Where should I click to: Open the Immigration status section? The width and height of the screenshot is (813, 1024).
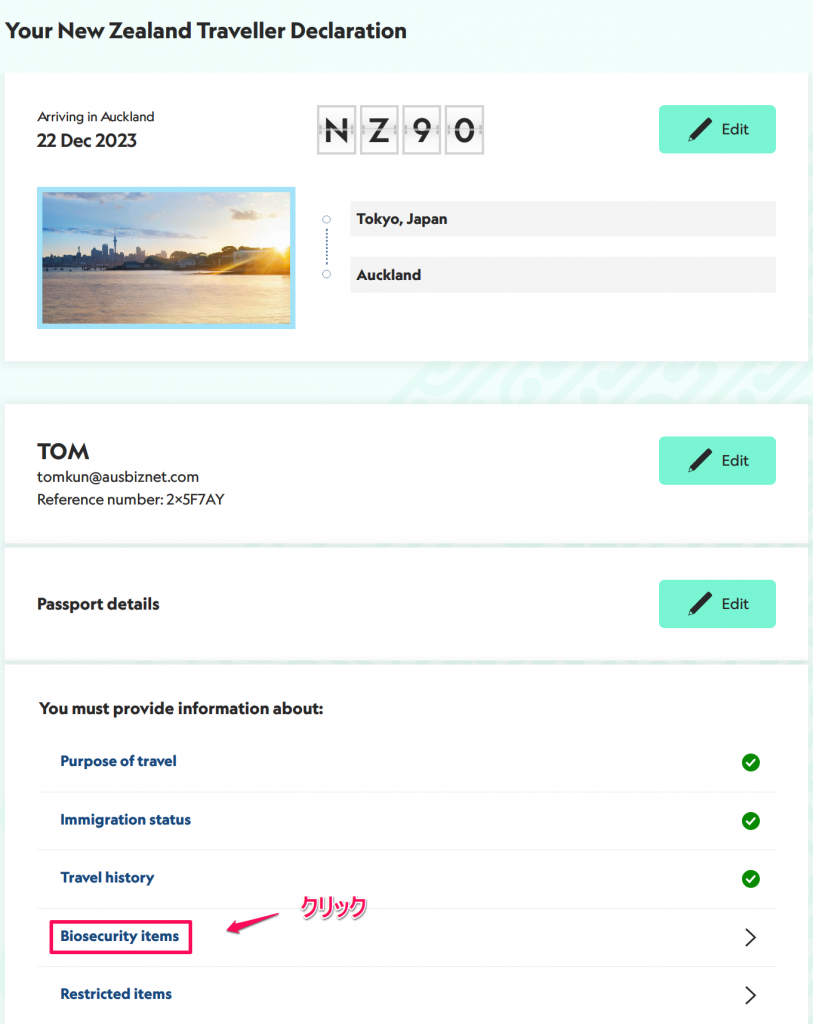(125, 820)
